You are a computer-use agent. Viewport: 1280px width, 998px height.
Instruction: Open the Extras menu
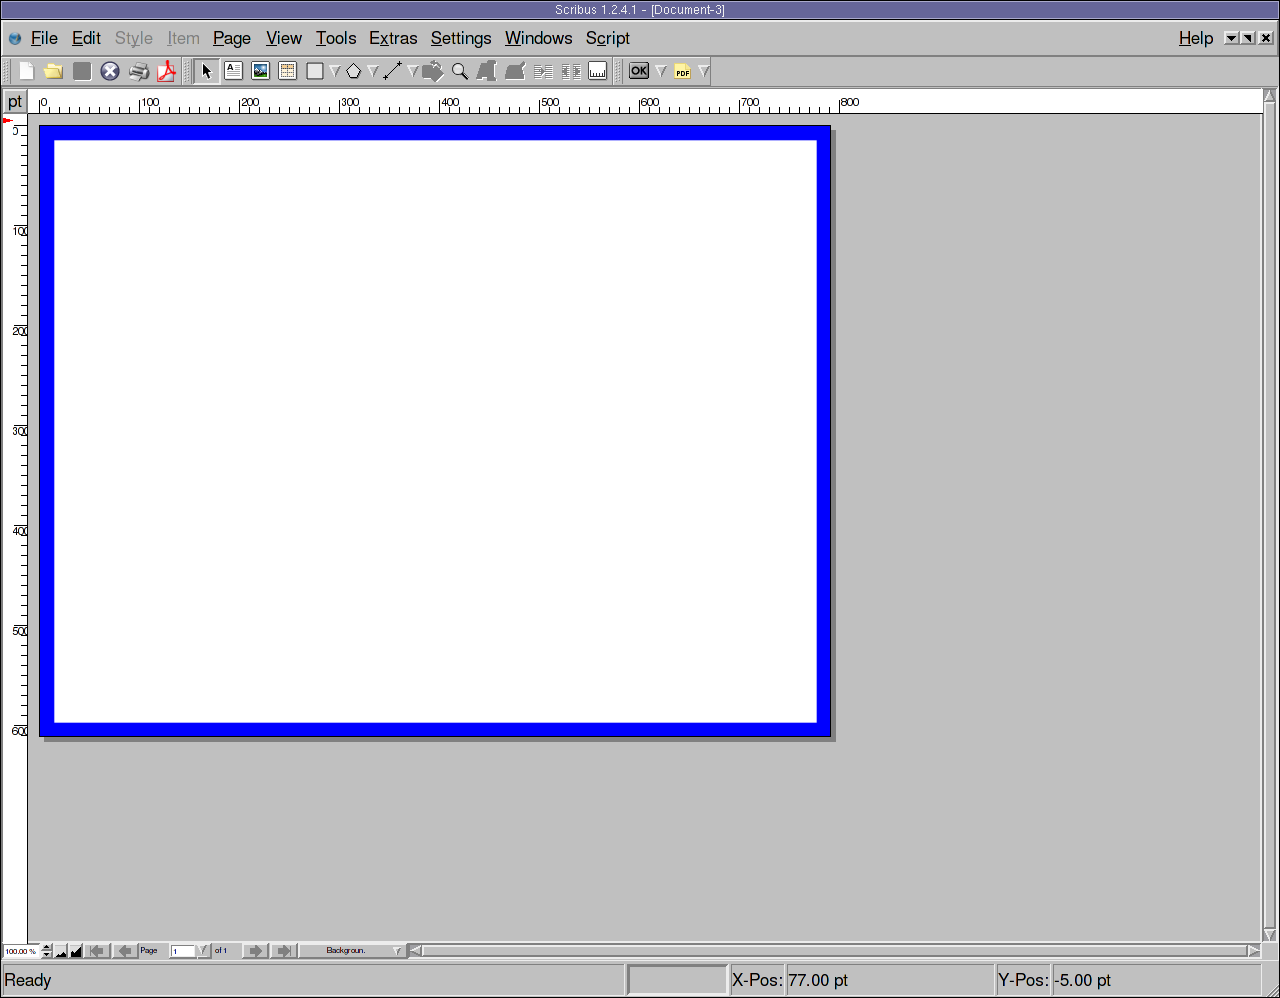[393, 38]
